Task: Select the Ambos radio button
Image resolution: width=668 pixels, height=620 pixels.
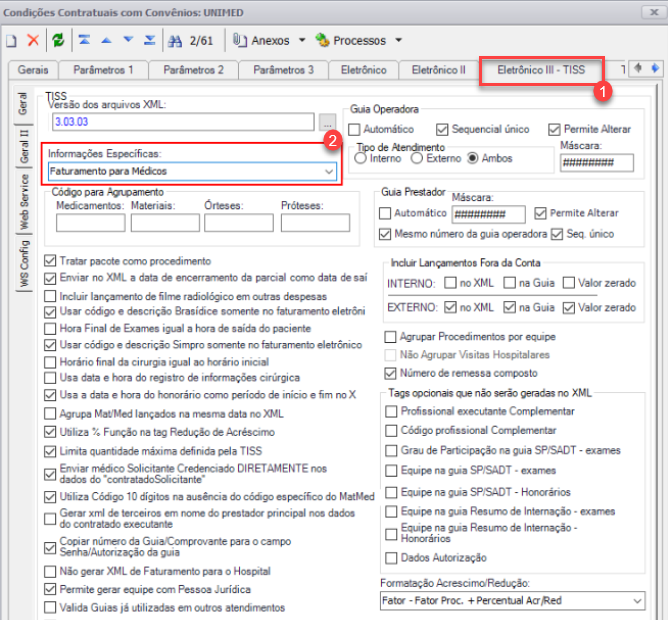Action: tap(472, 159)
